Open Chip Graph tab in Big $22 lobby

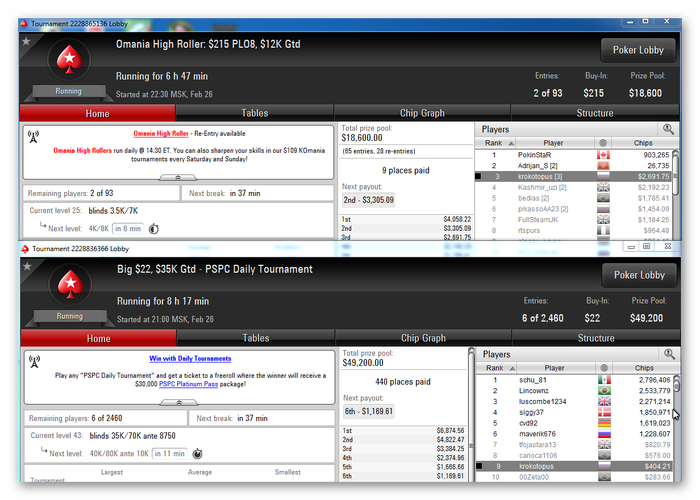click(423, 338)
